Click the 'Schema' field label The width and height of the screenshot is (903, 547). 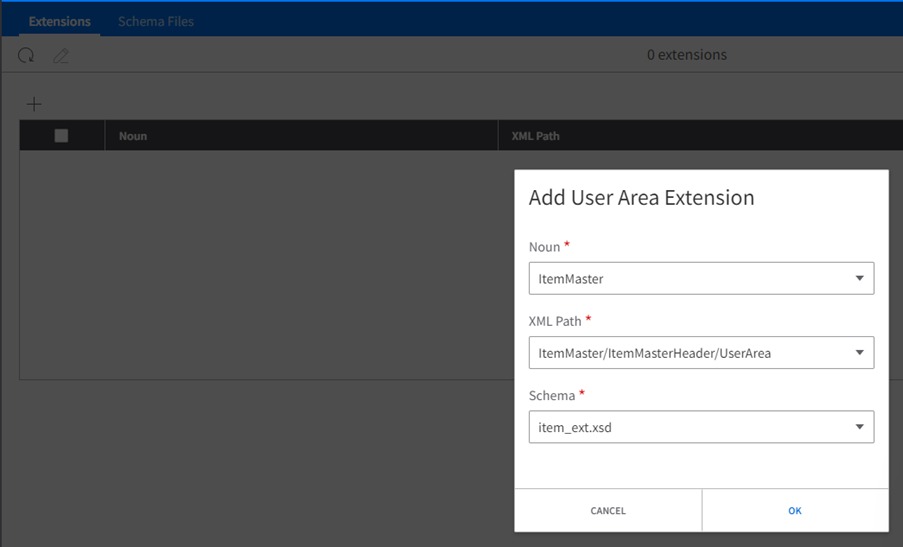(552, 396)
